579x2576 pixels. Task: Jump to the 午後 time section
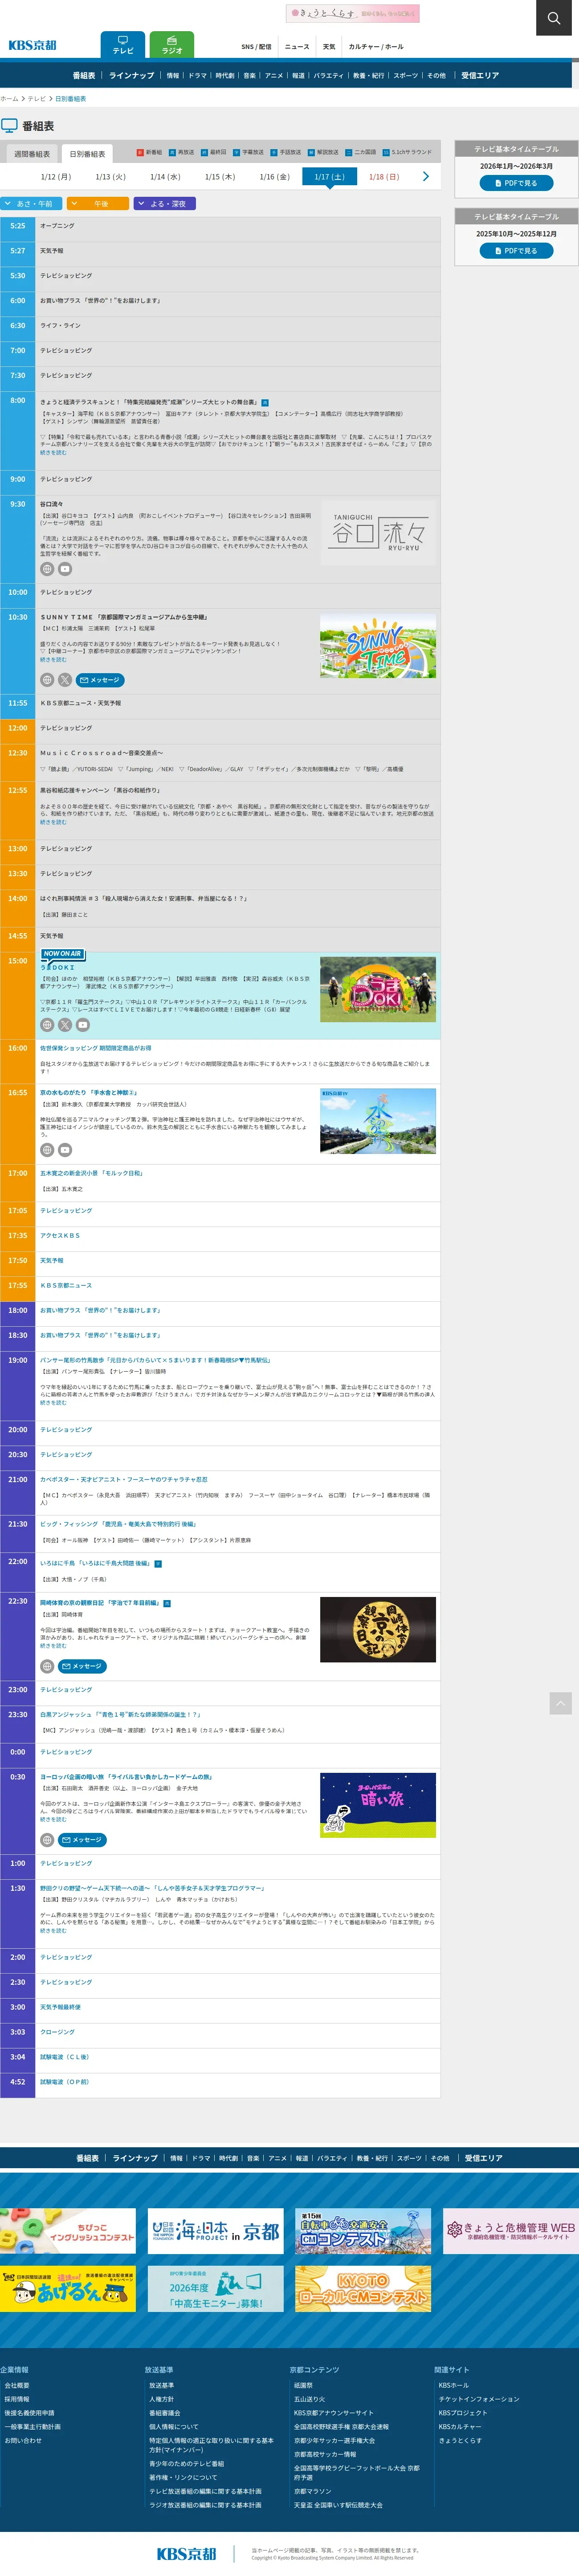[98, 204]
